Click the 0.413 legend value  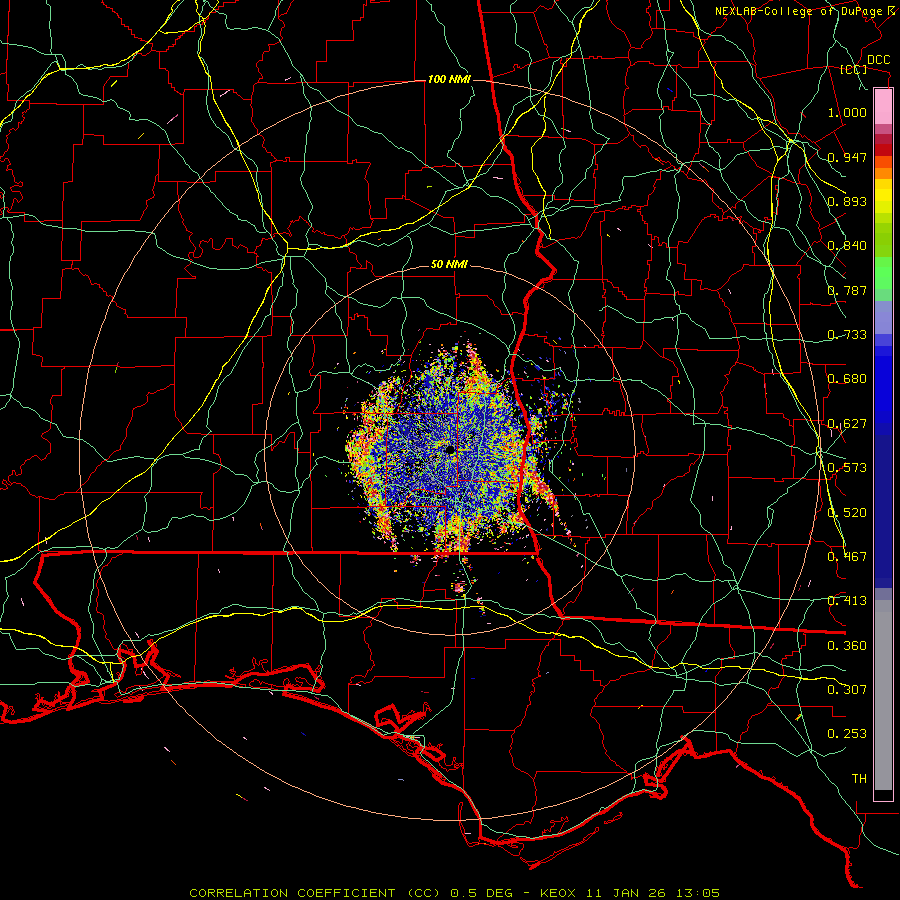click(x=847, y=601)
